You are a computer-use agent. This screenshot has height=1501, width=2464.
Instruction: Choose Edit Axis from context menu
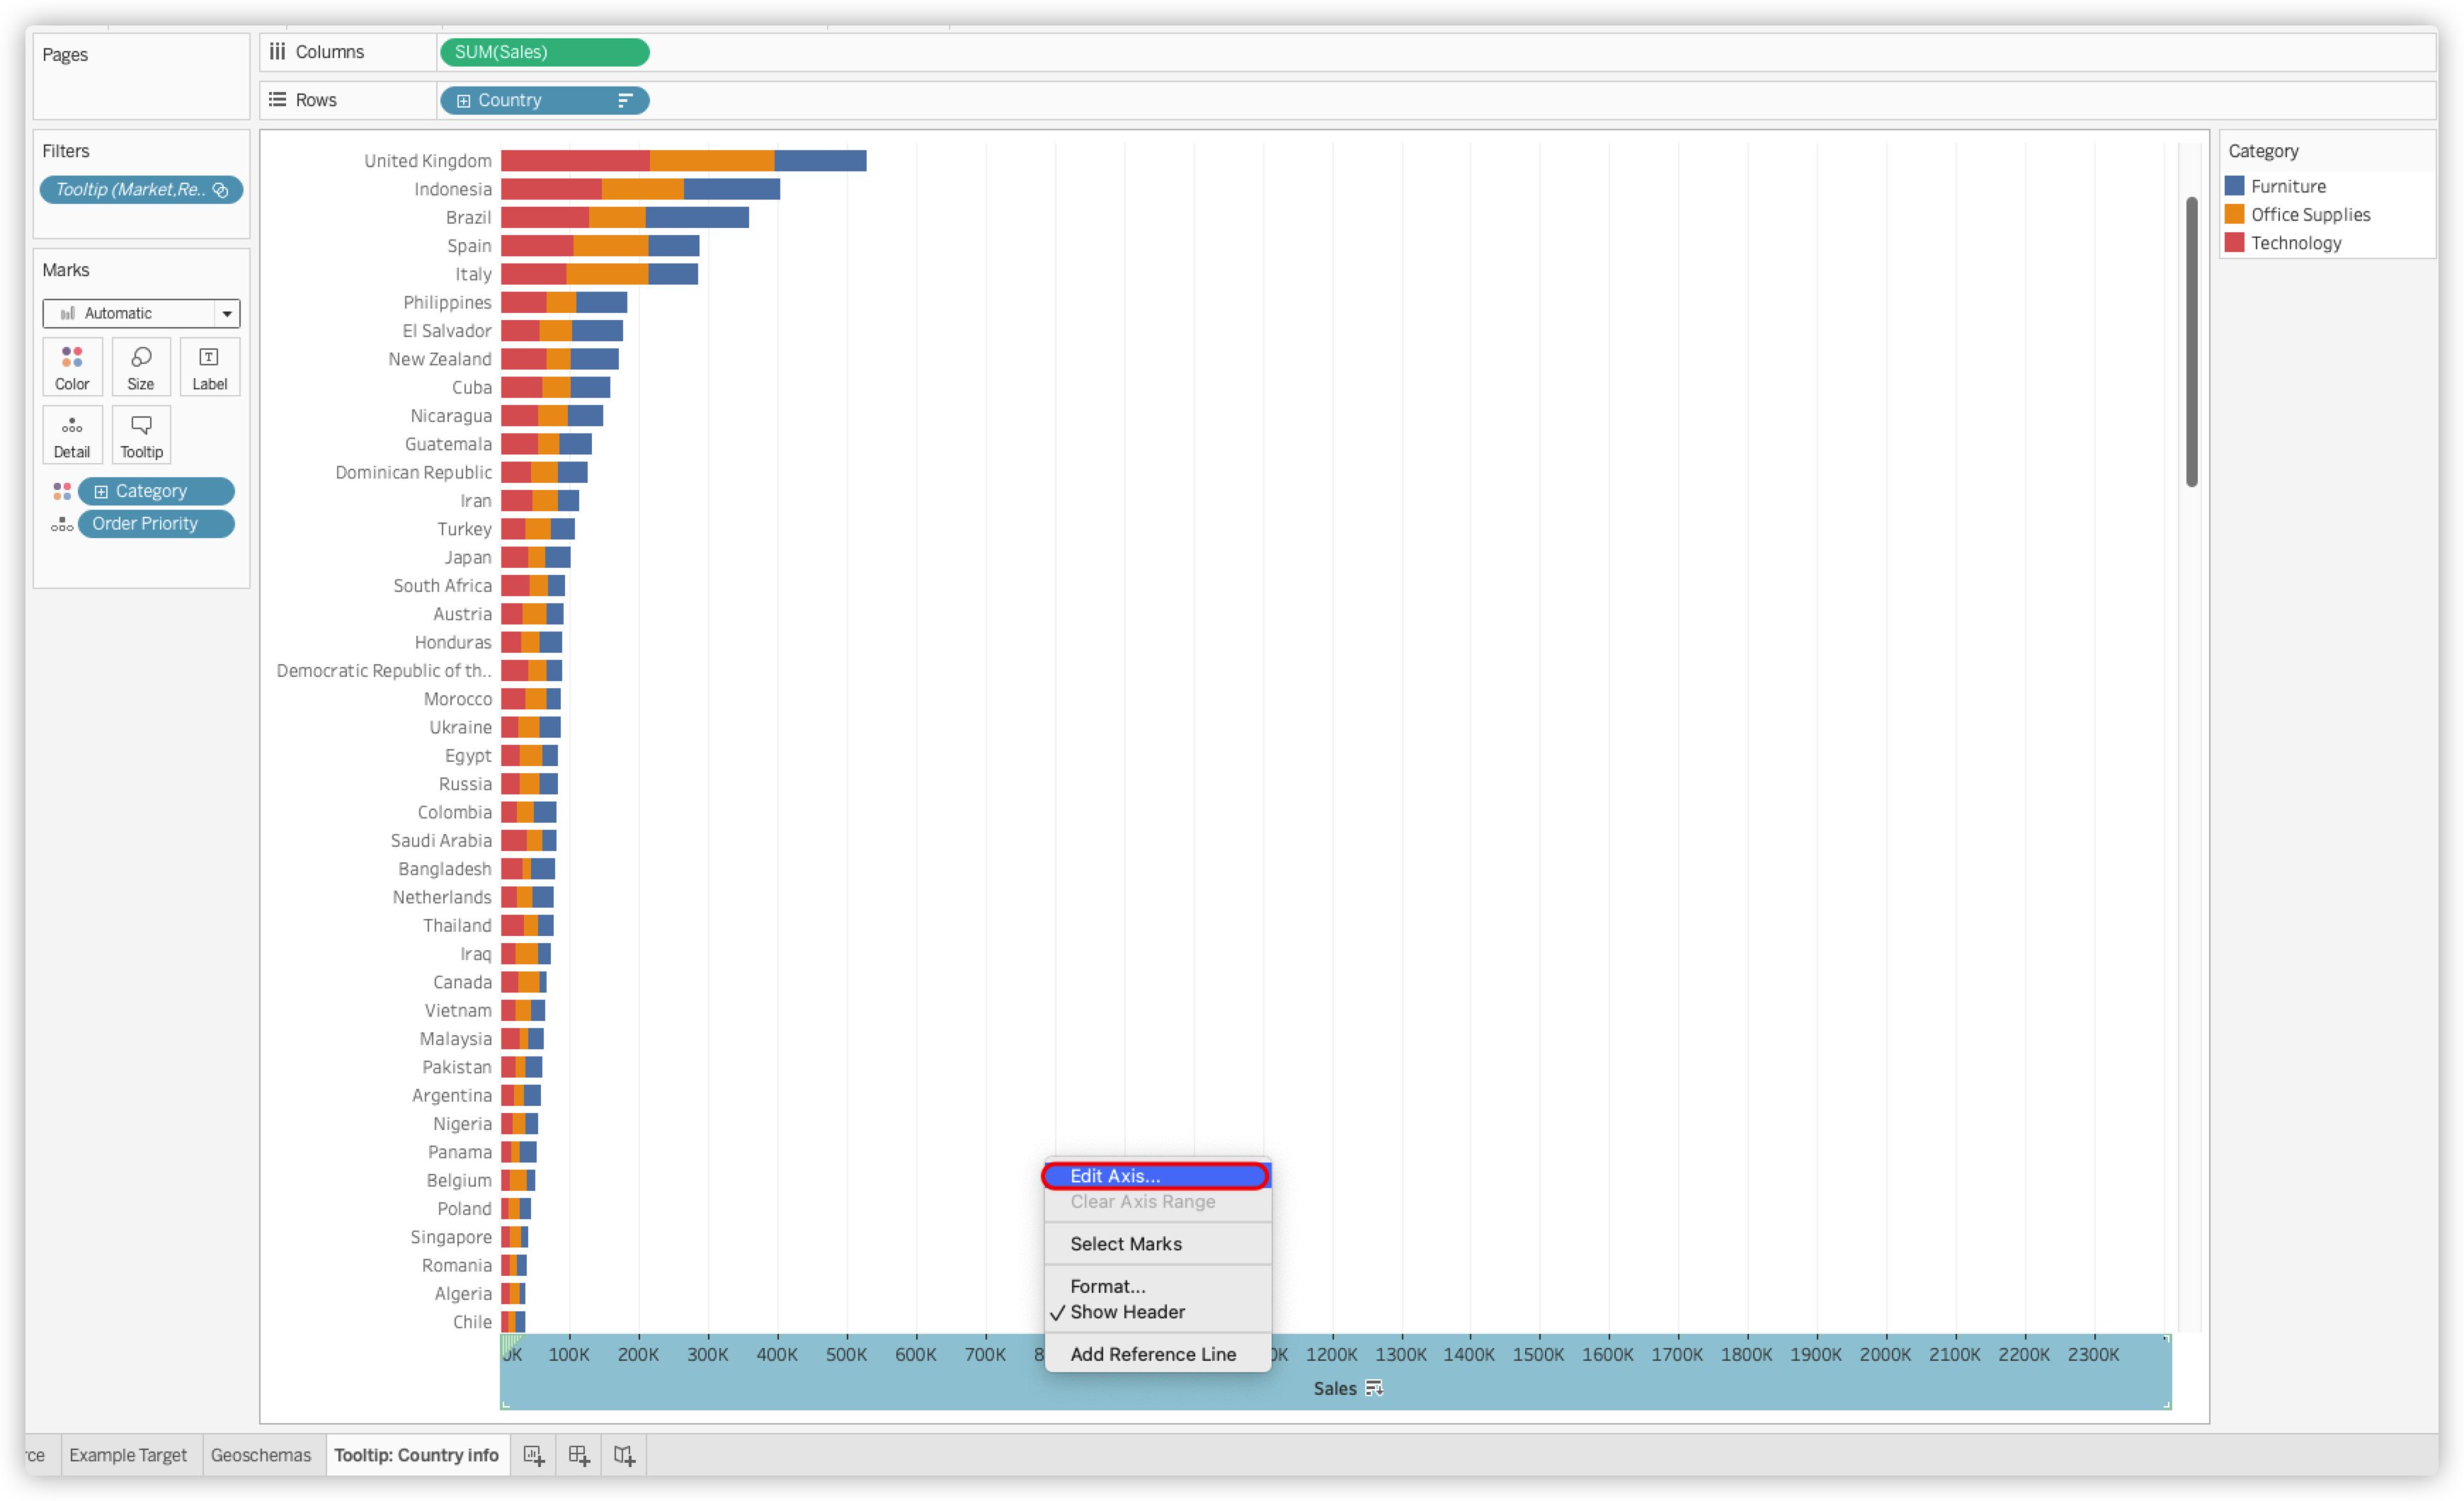[x=1115, y=1176]
